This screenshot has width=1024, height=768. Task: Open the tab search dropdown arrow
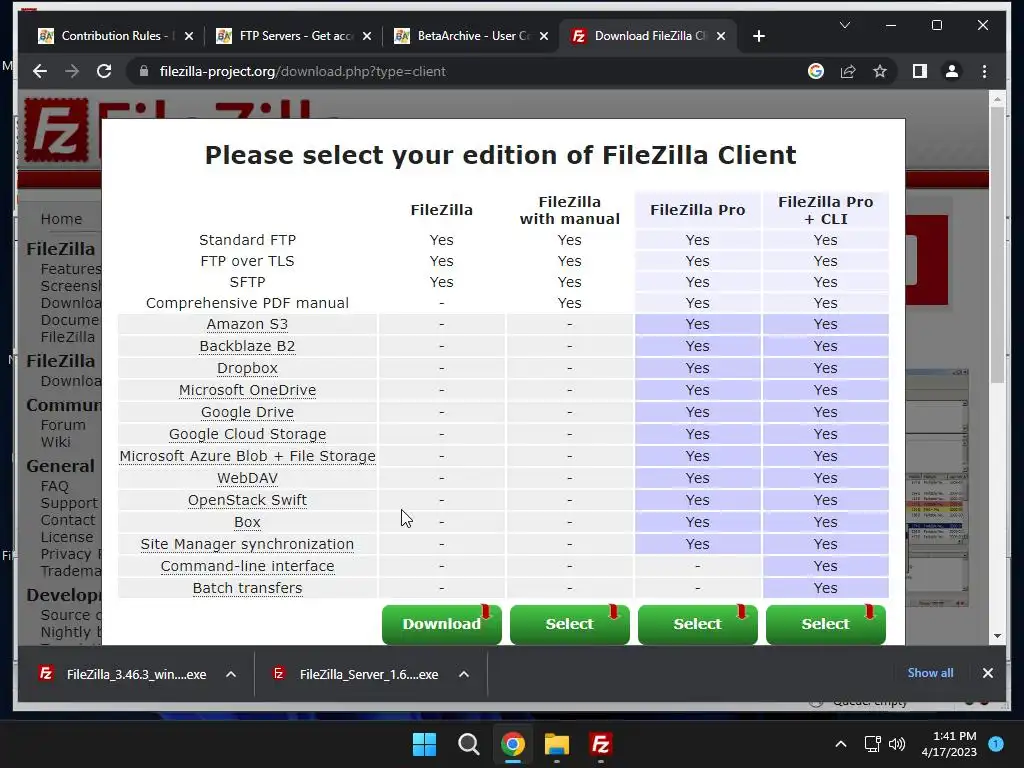(x=844, y=25)
